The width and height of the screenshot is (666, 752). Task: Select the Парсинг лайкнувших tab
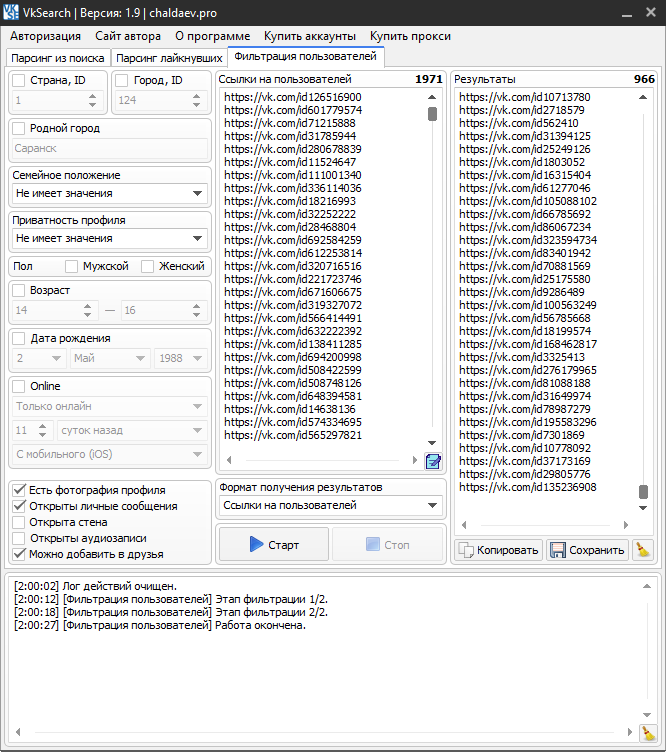pos(167,58)
